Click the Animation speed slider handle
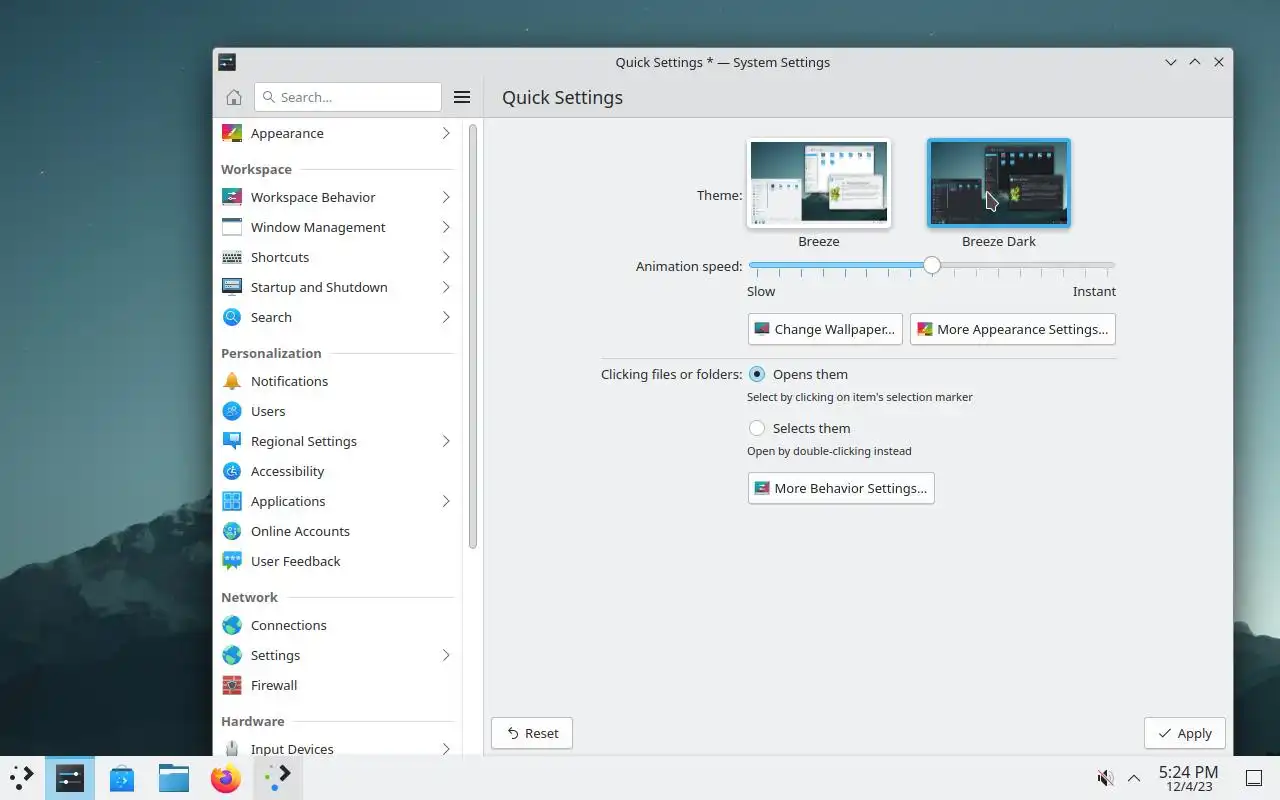 [x=932, y=265]
